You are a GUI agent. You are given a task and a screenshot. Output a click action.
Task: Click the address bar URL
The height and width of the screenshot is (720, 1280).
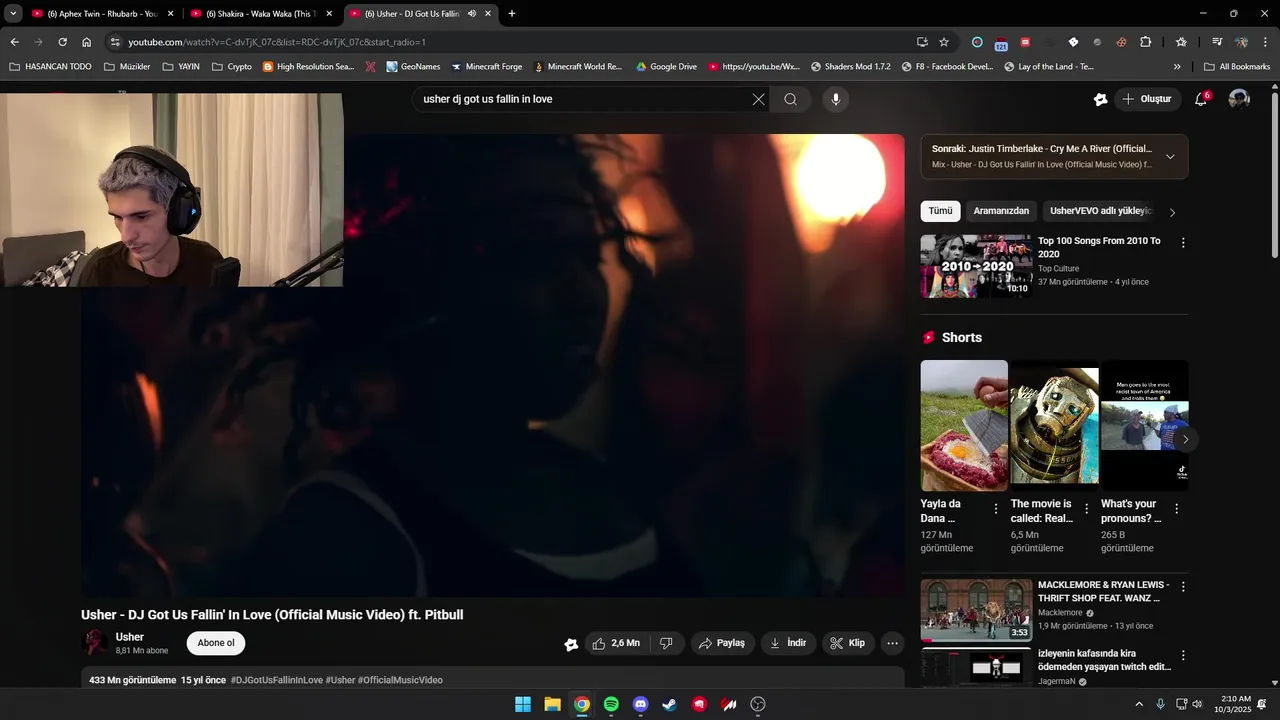(x=277, y=42)
